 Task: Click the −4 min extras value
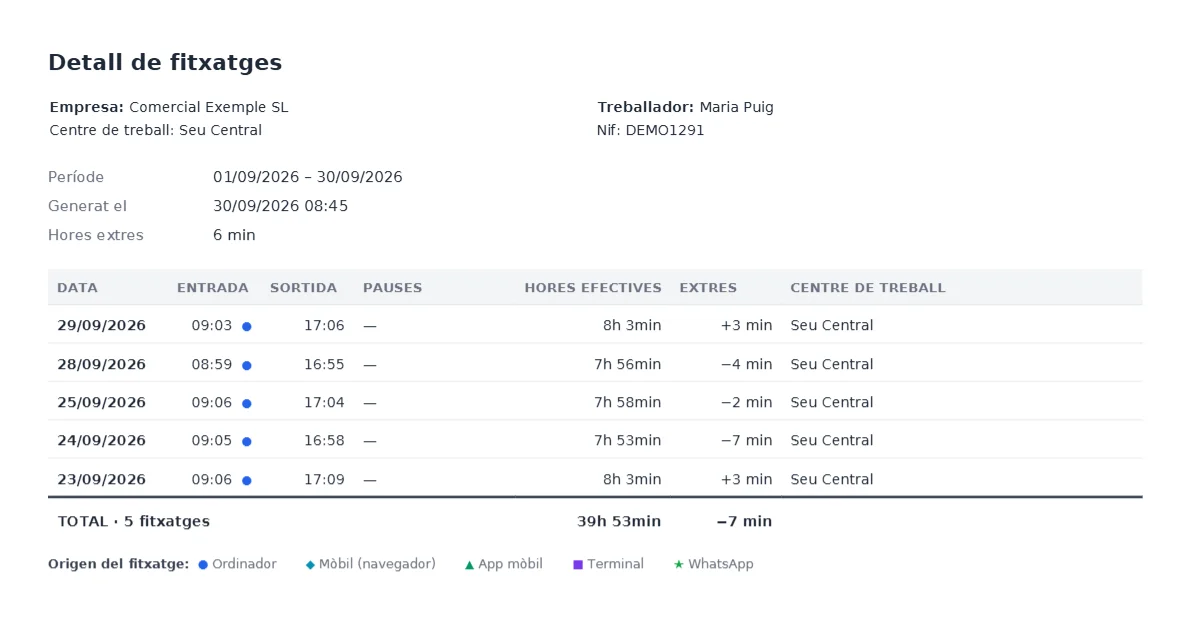[x=746, y=364]
